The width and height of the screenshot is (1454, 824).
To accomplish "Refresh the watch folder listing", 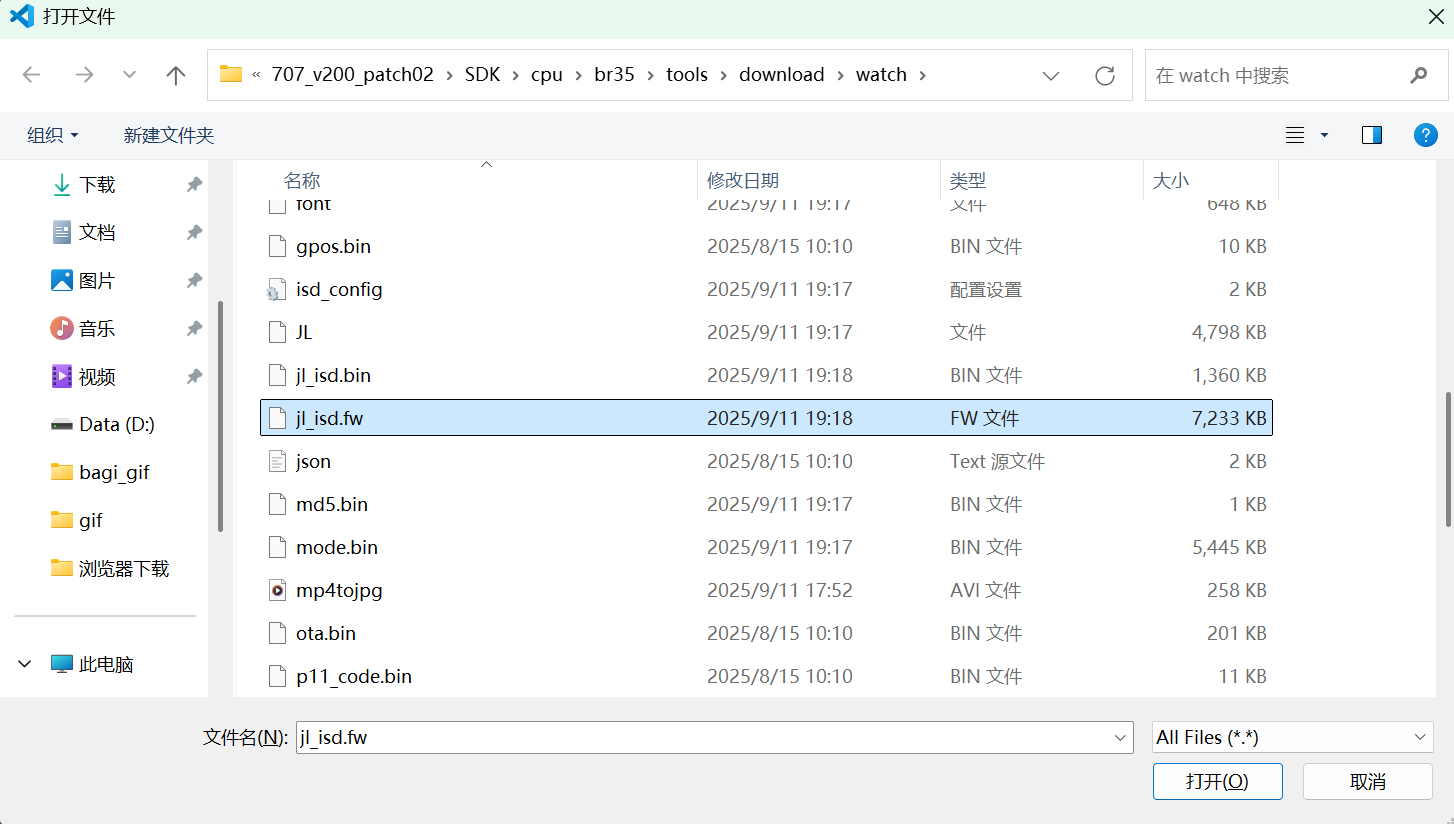I will coord(1105,75).
